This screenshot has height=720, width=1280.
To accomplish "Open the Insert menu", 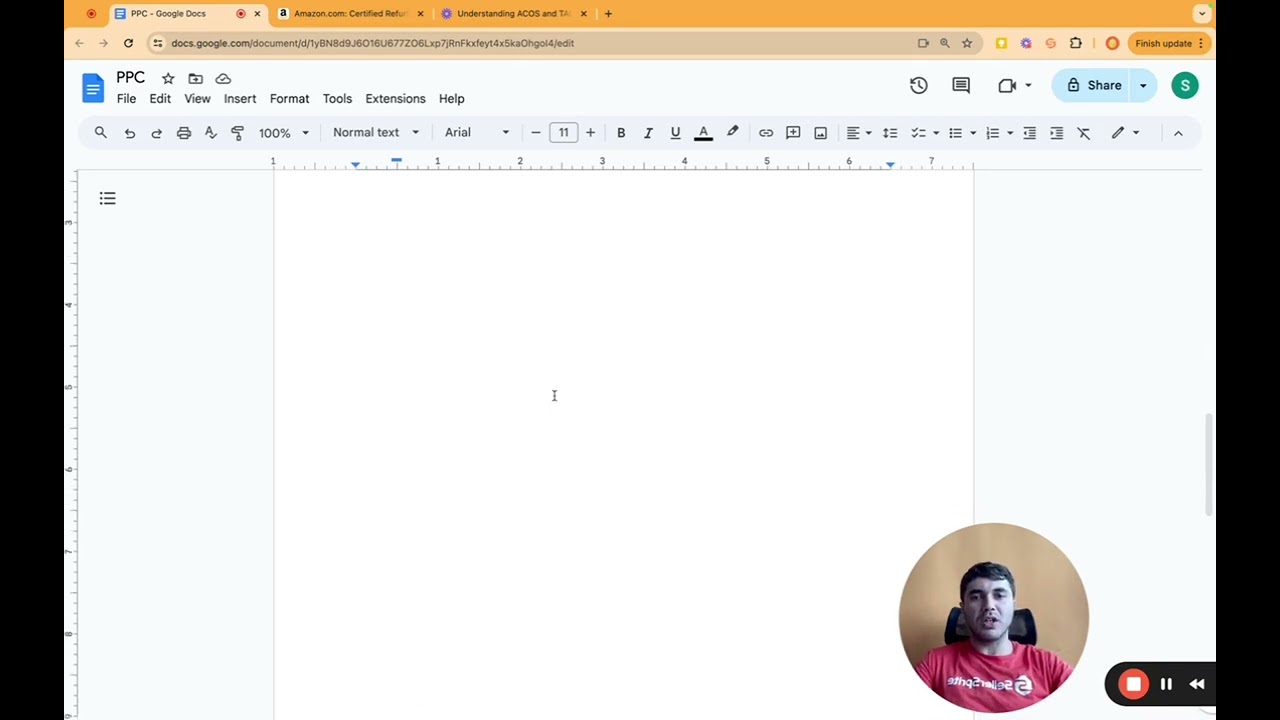I will coord(240,99).
